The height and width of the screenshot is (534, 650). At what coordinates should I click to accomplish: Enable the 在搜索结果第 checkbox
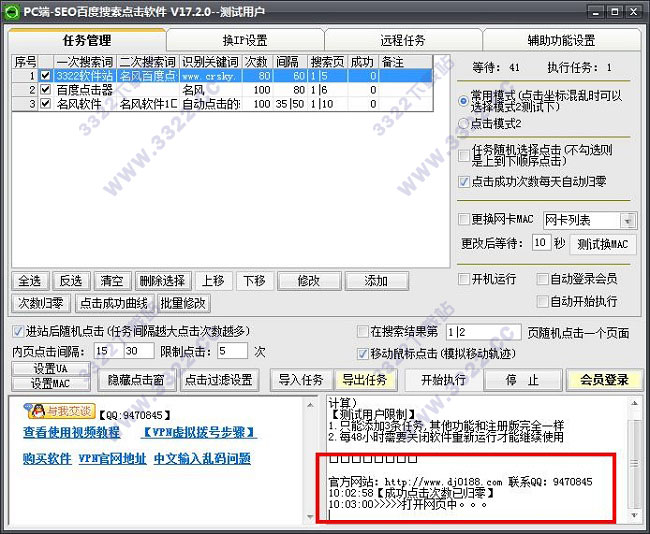click(363, 331)
